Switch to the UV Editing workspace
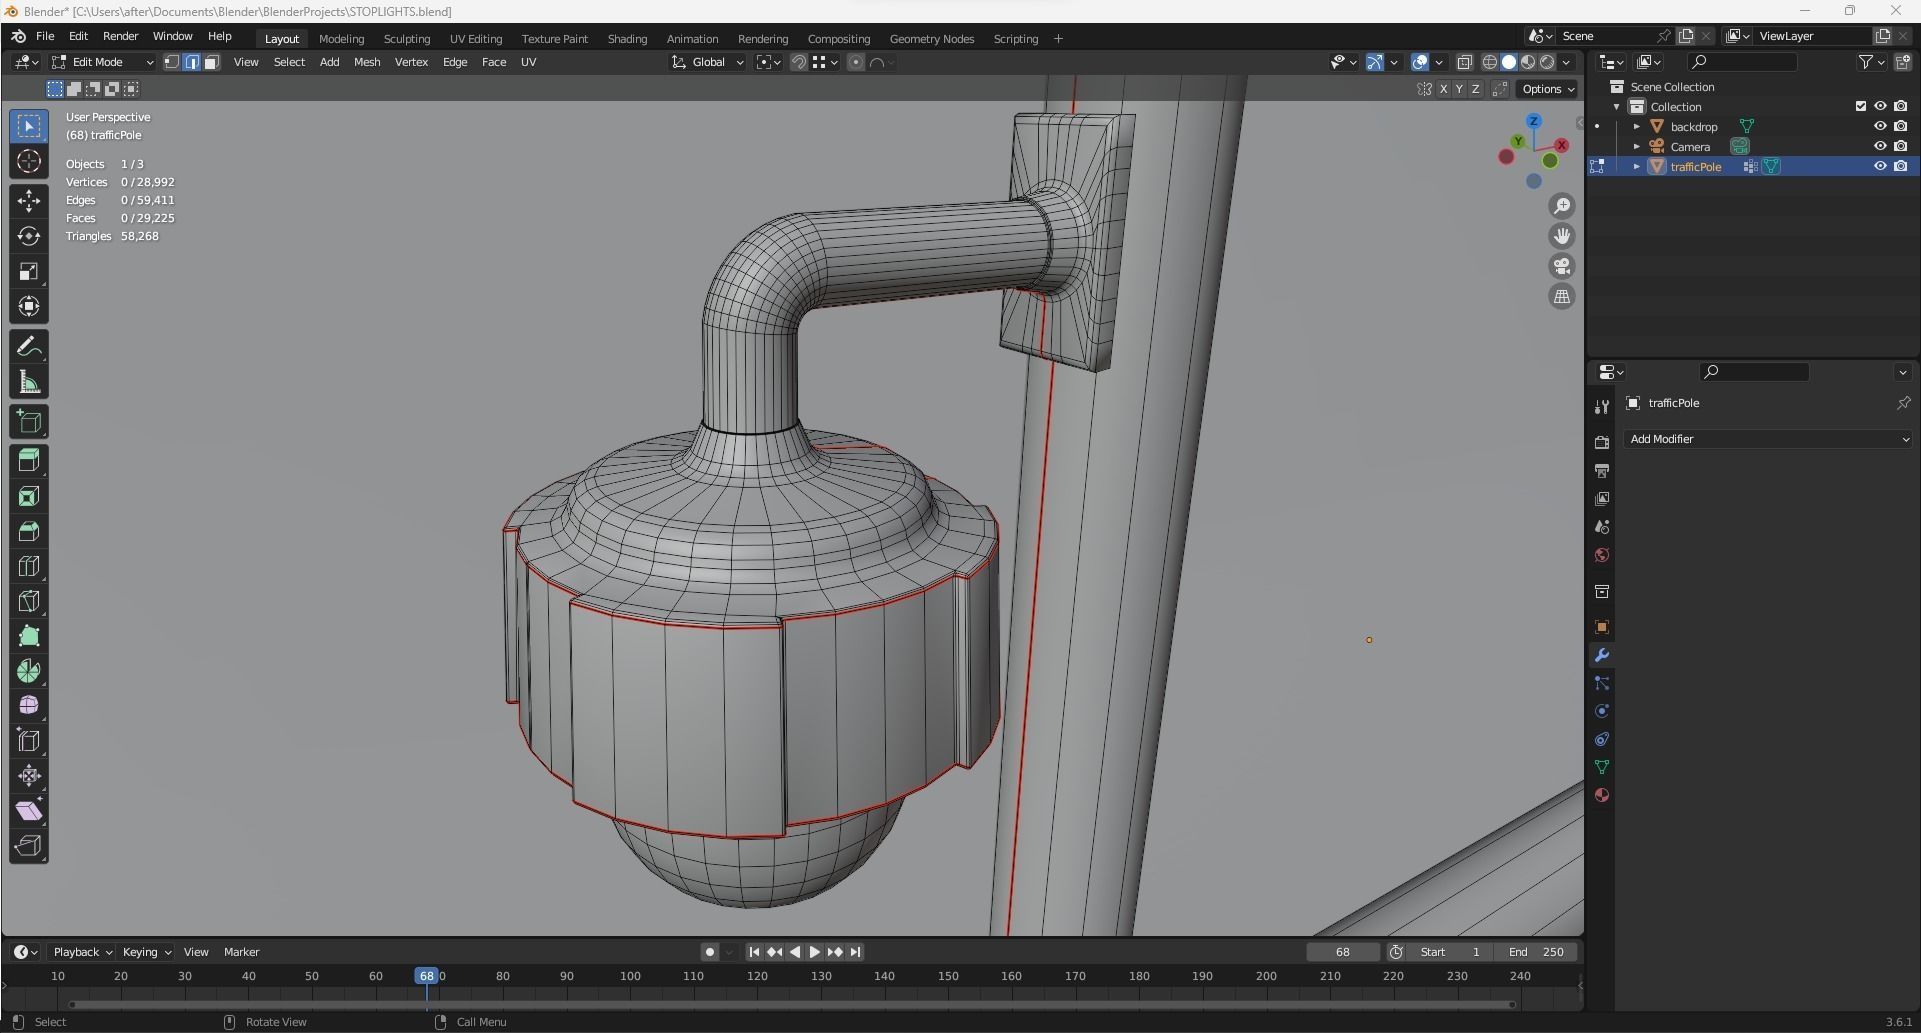1921x1033 pixels. 475,39
